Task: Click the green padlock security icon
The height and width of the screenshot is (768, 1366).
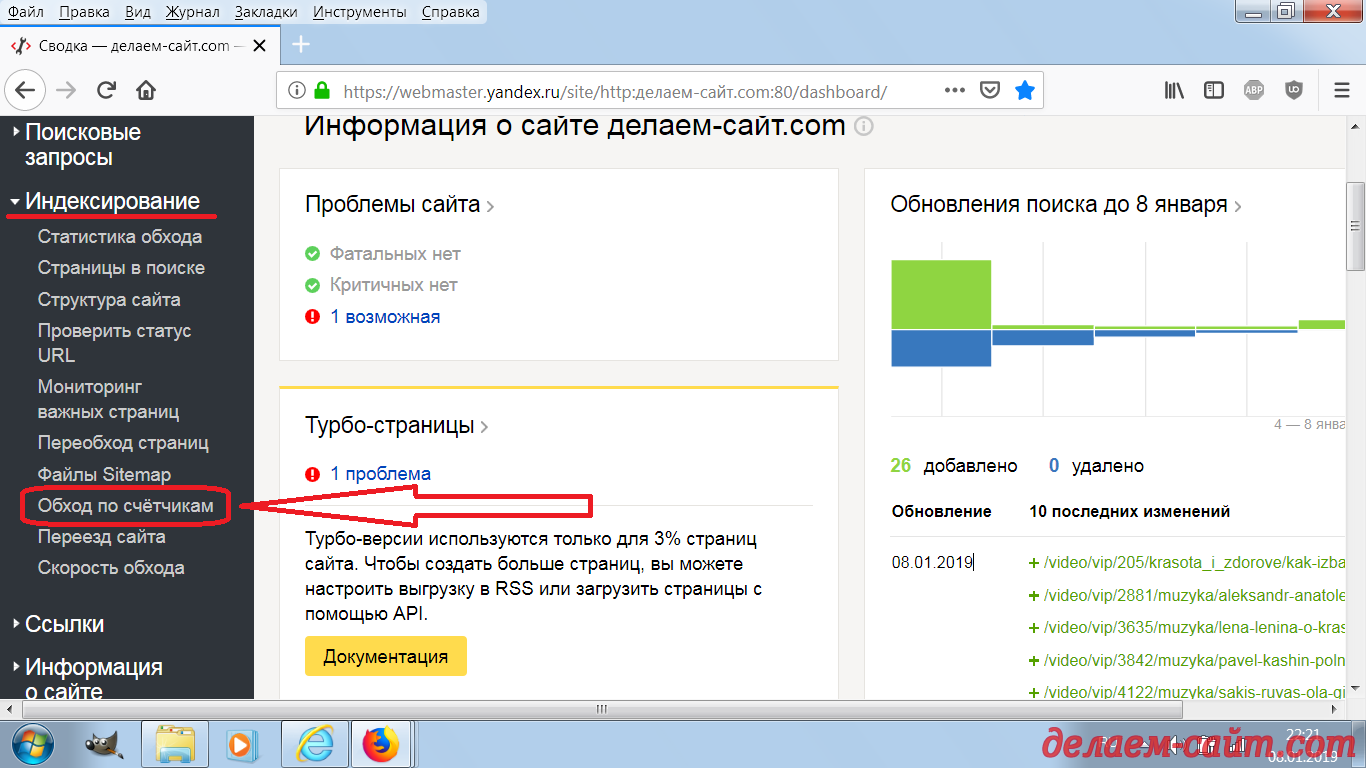Action: (321, 90)
